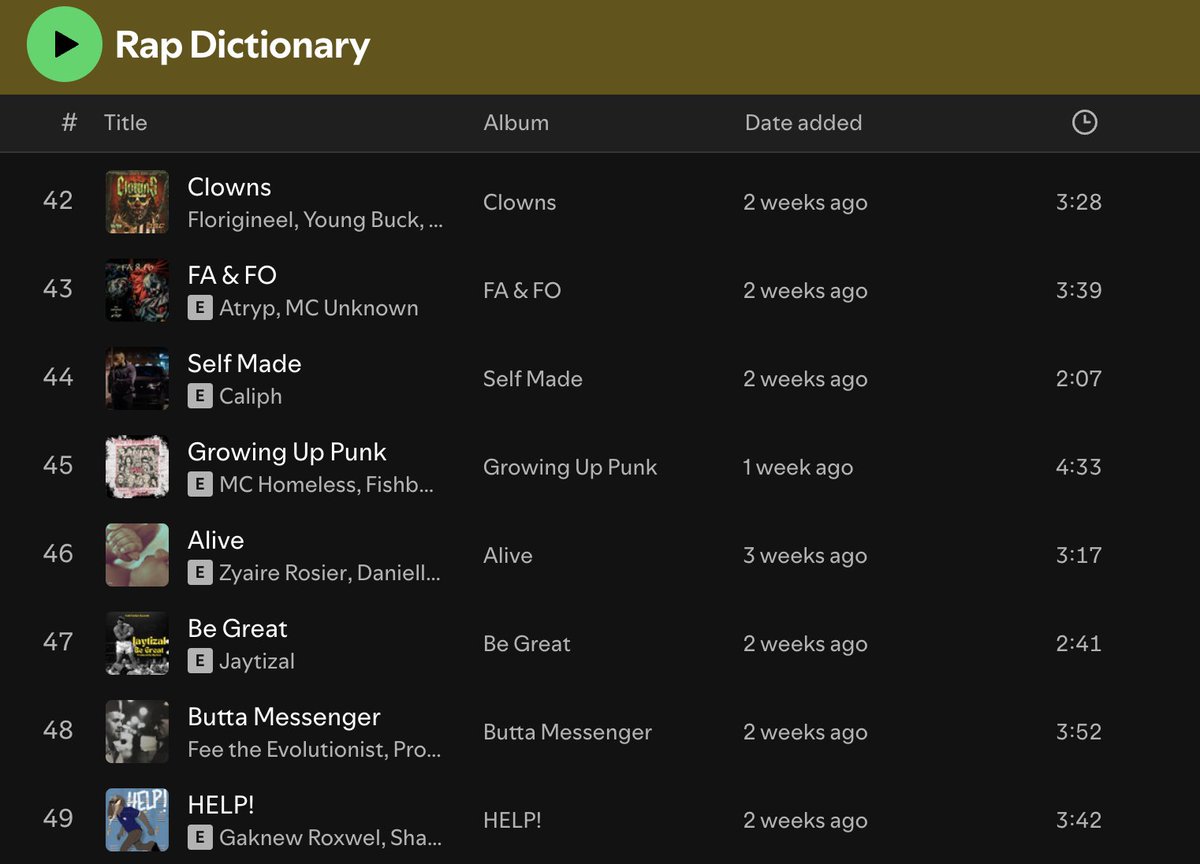
Task: Open the Self Made cover thumbnail
Action: pos(137,378)
